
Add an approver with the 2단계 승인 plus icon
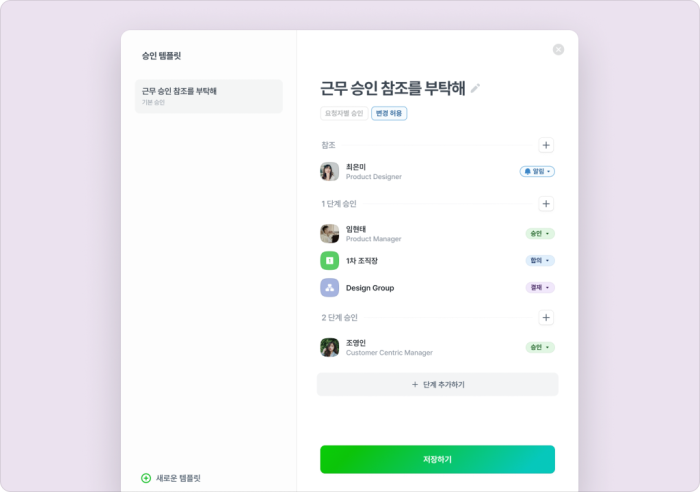pos(546,317)
